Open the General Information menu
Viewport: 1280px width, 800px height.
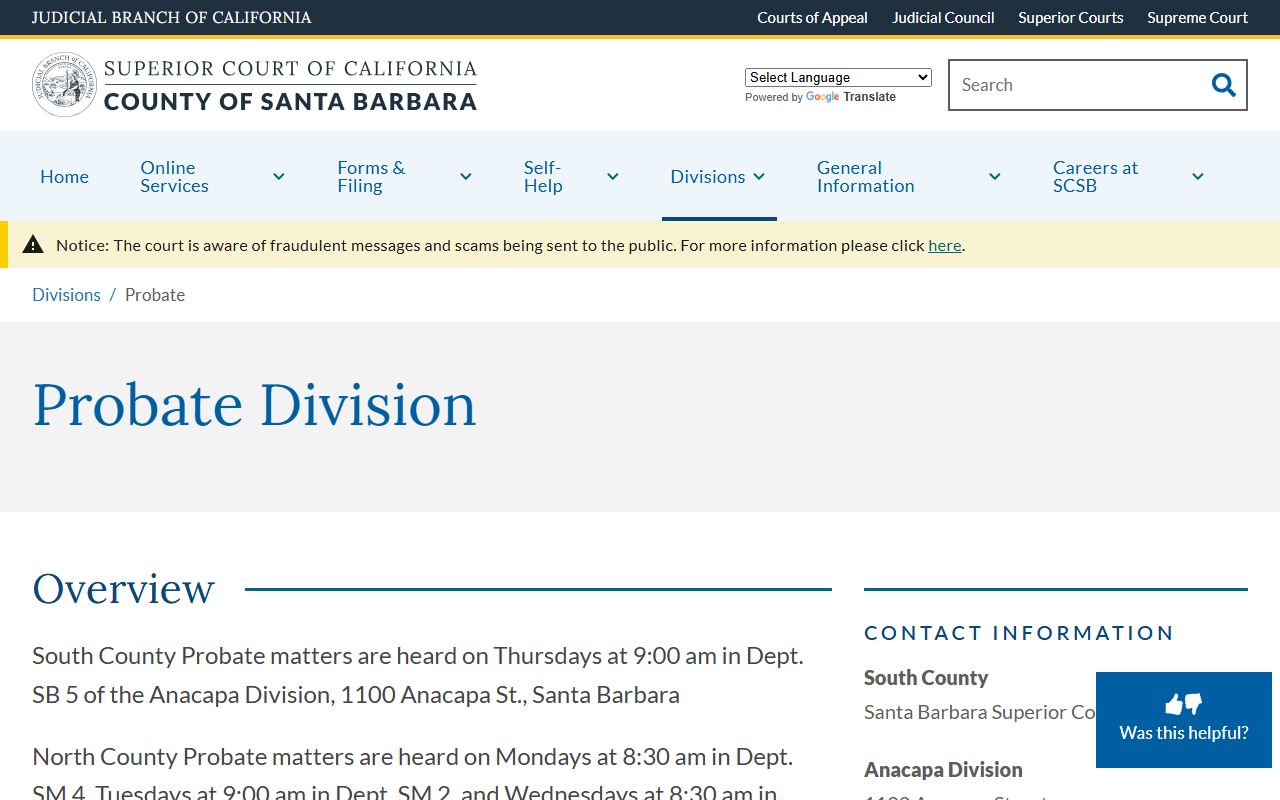866,177
